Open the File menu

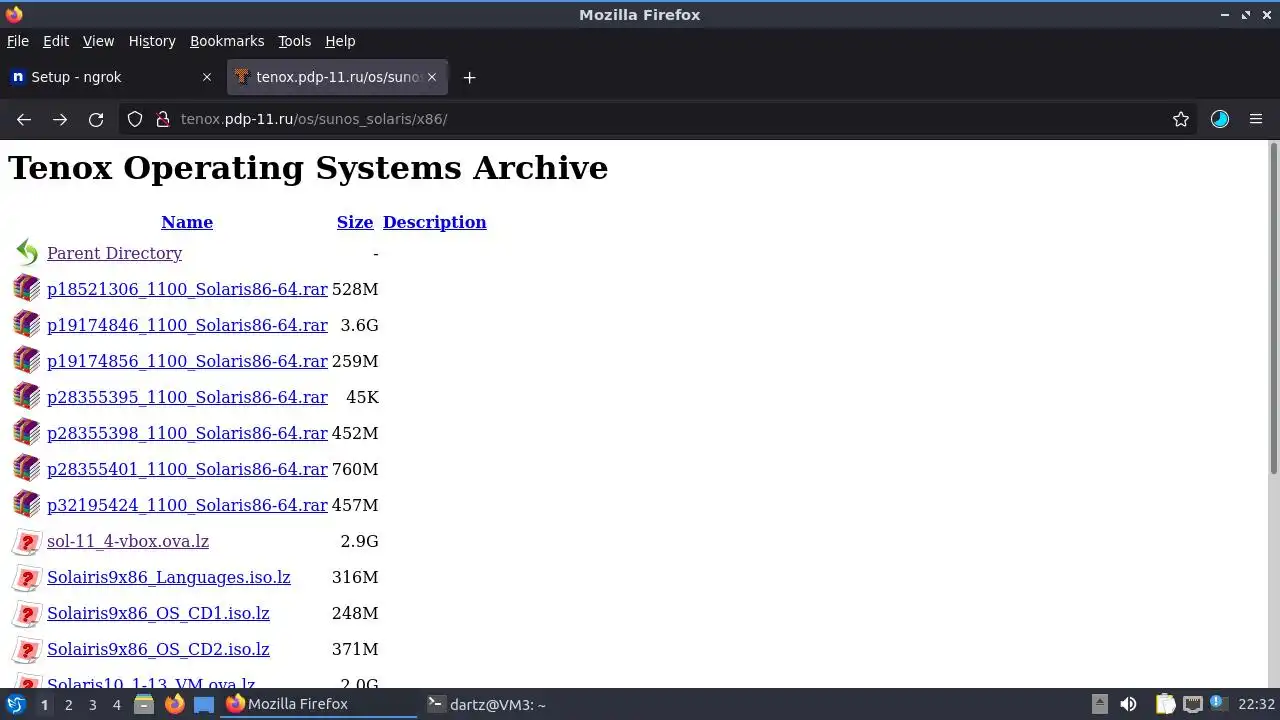coord(18,41)
